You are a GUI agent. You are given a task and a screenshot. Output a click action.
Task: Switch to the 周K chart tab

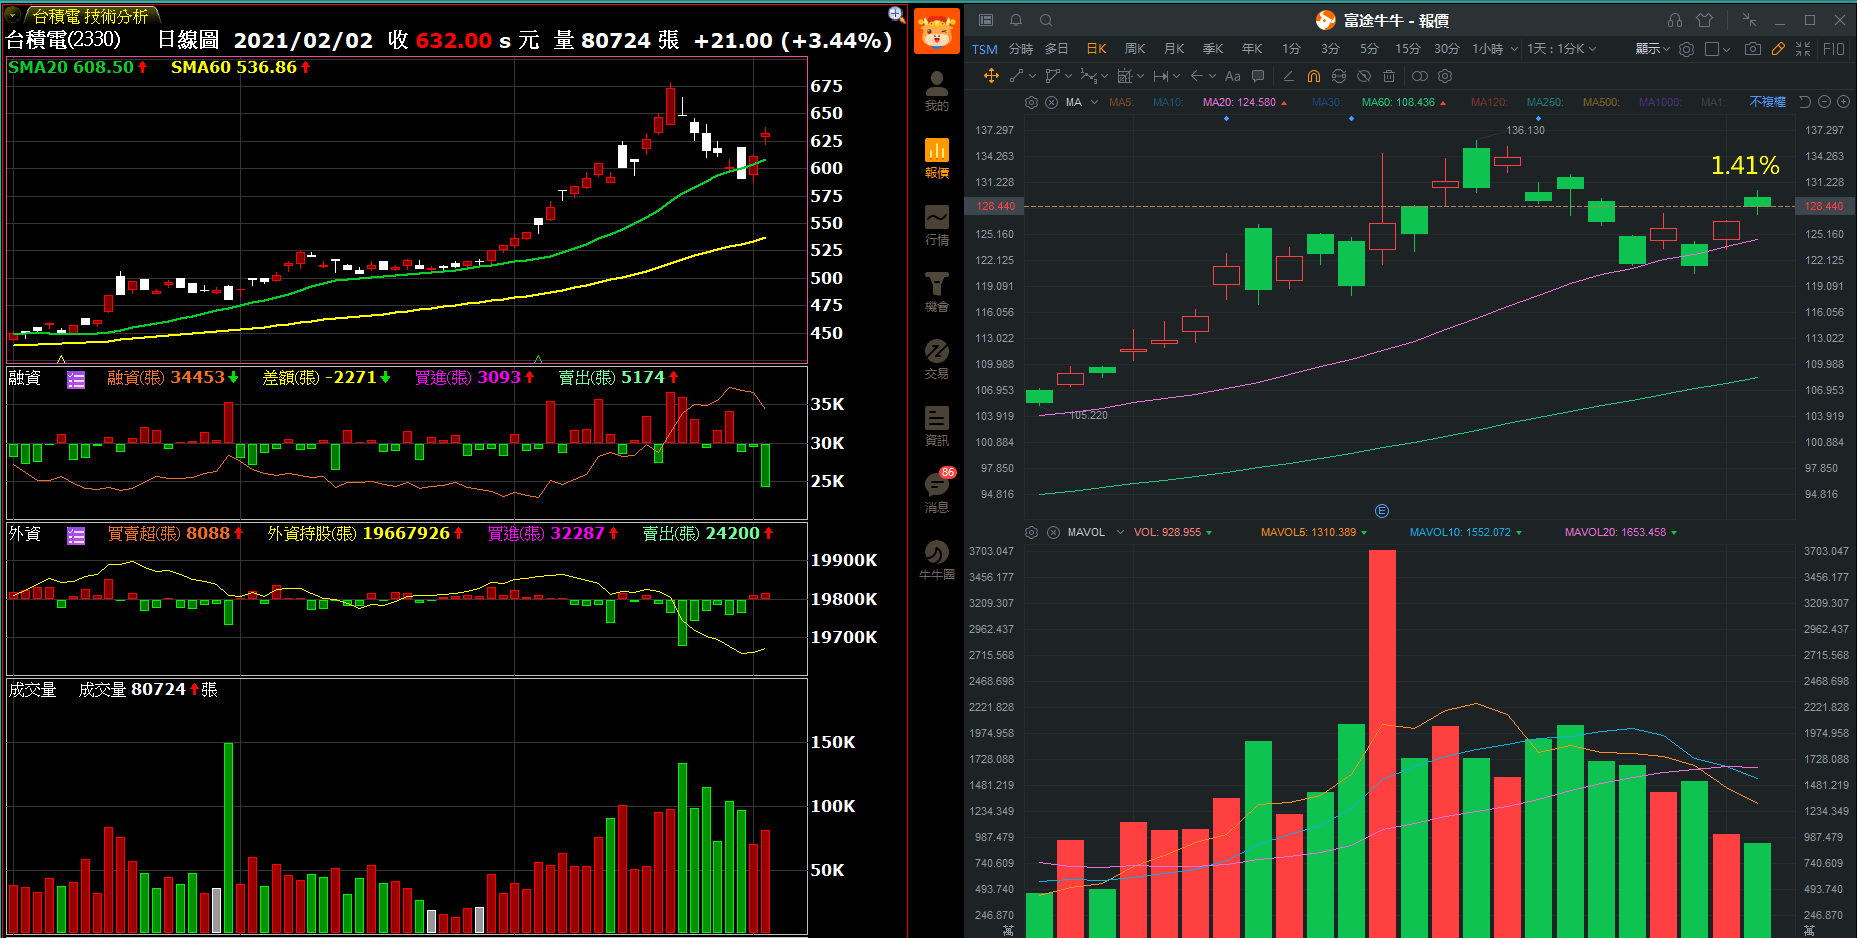point(1135,49)
